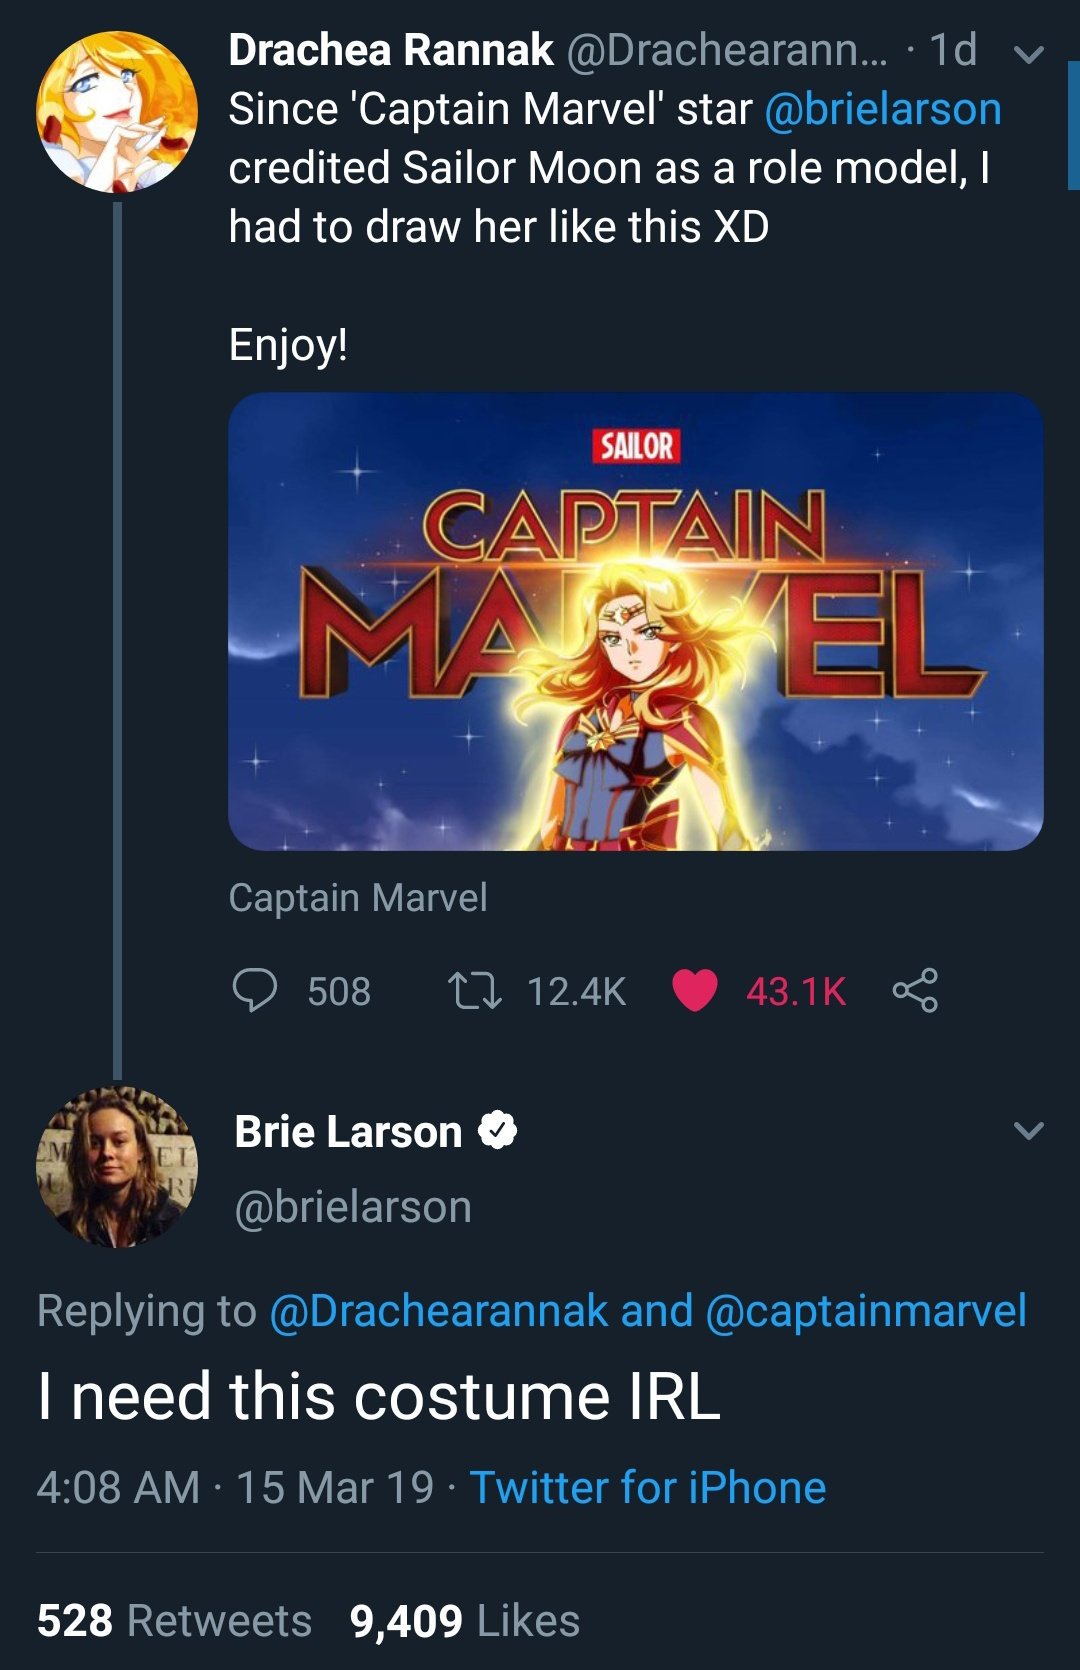Click the @captainmarvel reply mention
The width and height of the screenshot is (1080, 1670).
coord(866,1311)
